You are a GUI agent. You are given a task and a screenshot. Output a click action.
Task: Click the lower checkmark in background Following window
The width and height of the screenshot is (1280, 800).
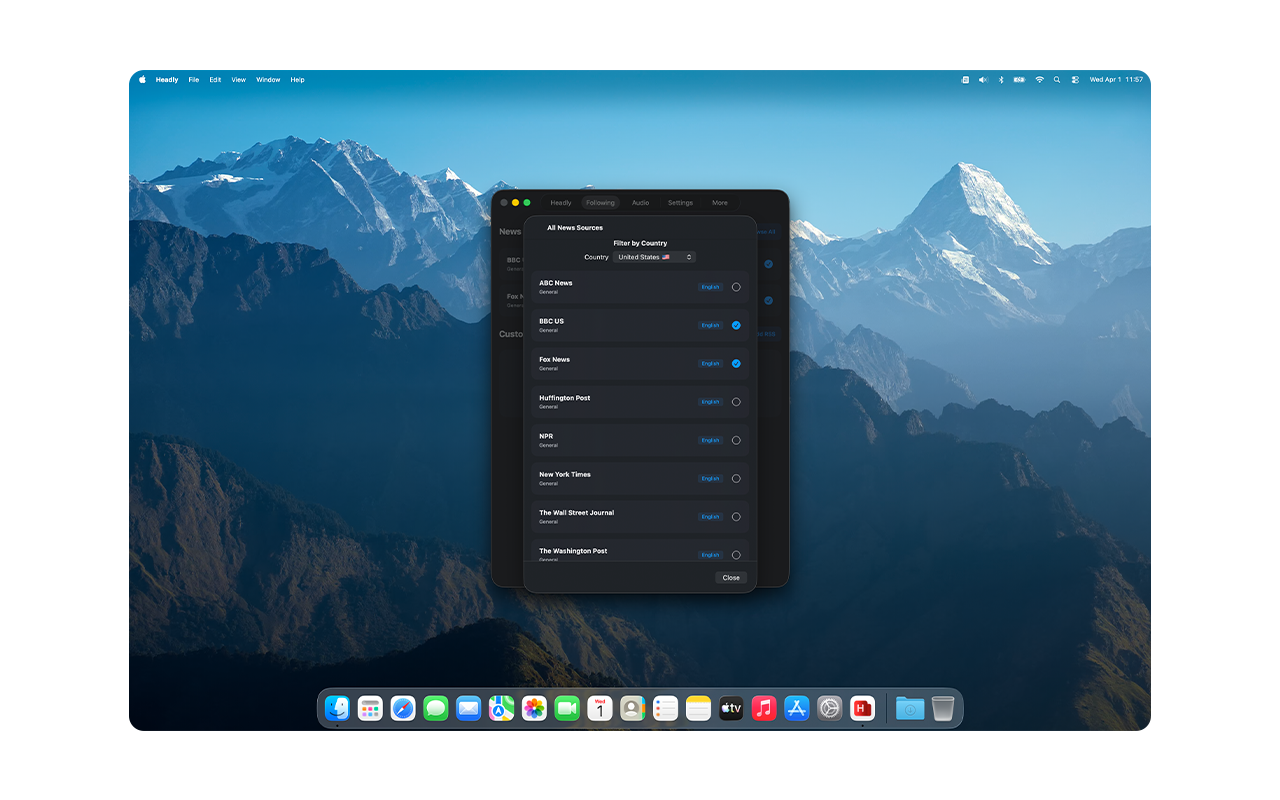[x=769, y=300]
